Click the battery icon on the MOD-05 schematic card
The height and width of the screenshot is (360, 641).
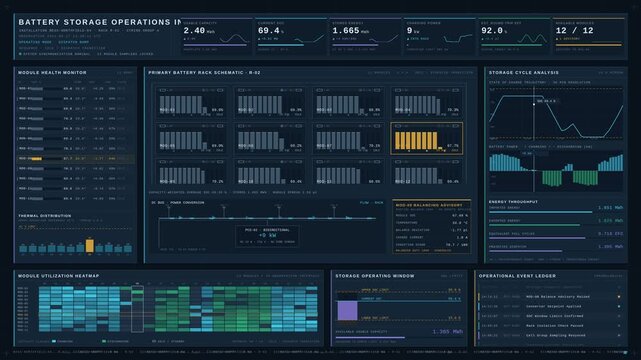coord(163,126)
